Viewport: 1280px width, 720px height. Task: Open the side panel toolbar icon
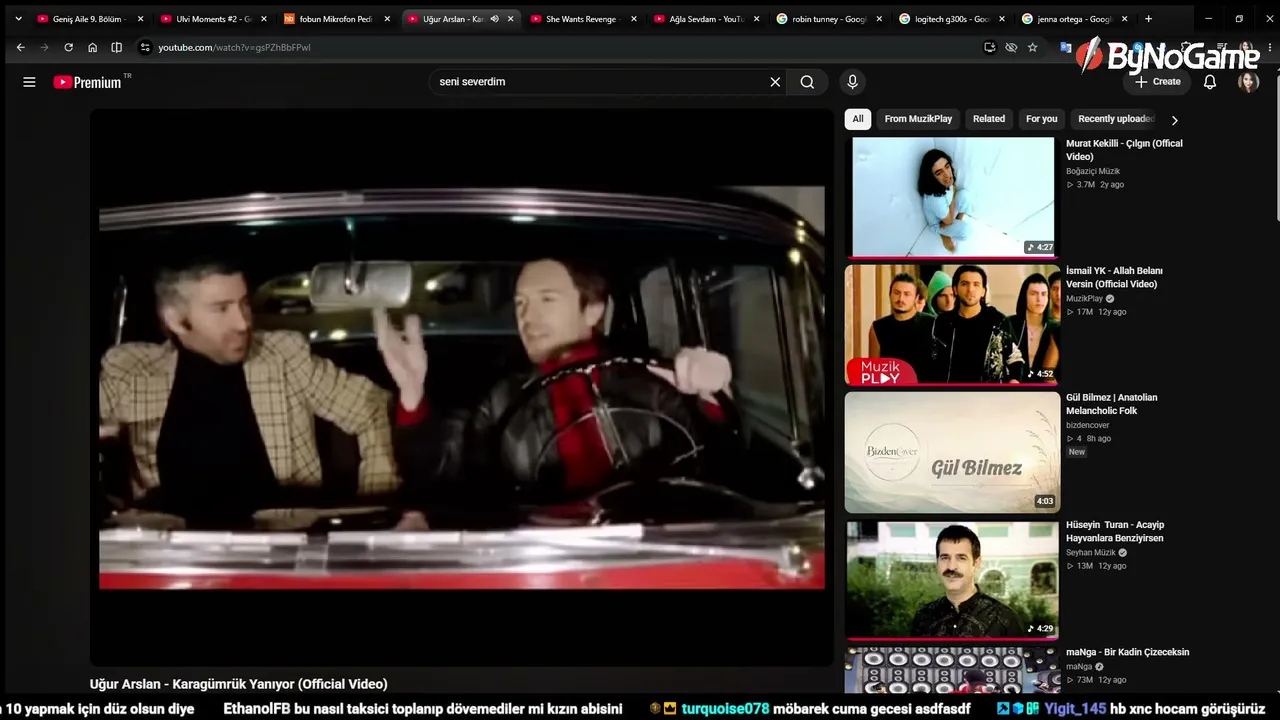(116, 47)
